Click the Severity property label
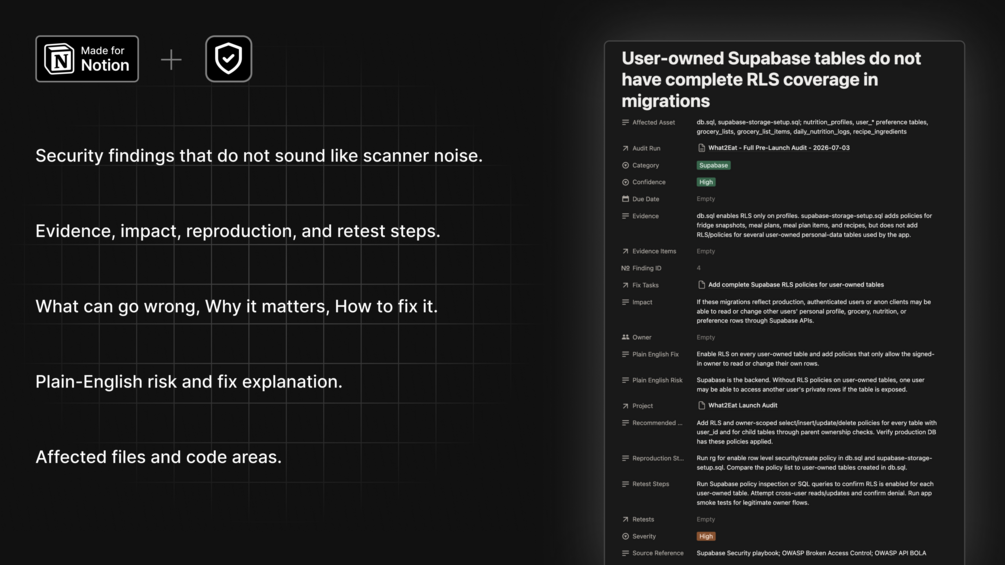Viewport: 1005px width, 565px height. pyautogui.click(x=644, y=536)
